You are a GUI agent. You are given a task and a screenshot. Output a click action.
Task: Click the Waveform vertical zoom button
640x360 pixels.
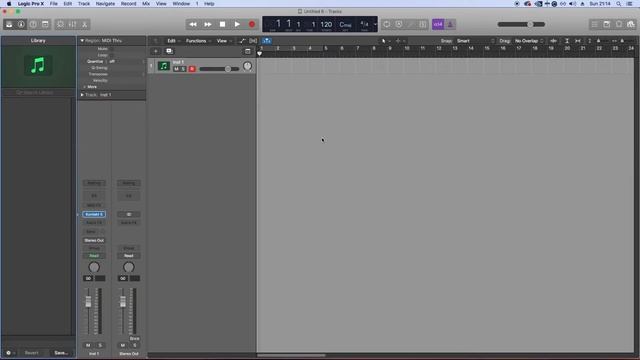tap(553, 41)
